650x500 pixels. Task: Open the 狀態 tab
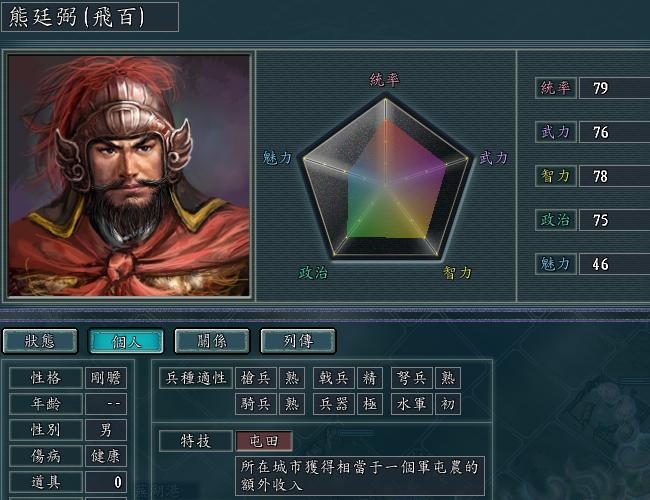coord(40,341)
